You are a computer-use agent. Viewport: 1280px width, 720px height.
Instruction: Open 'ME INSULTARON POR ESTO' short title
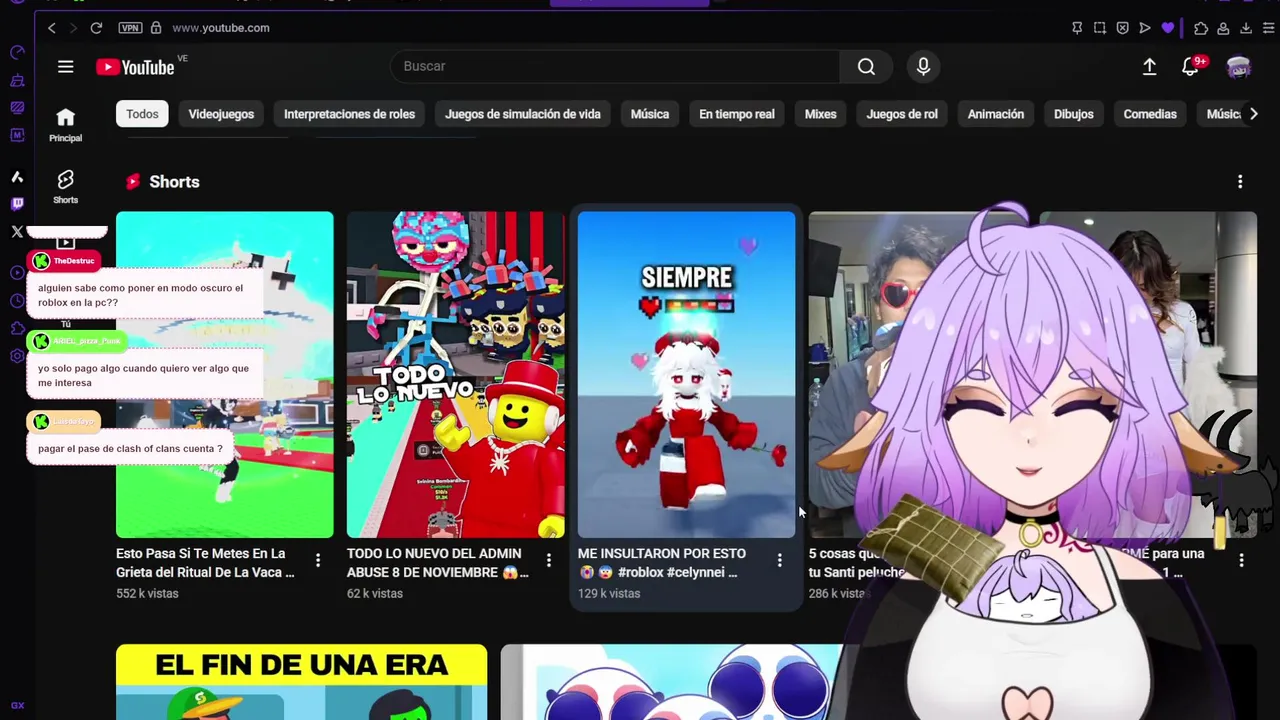[662, 563]
